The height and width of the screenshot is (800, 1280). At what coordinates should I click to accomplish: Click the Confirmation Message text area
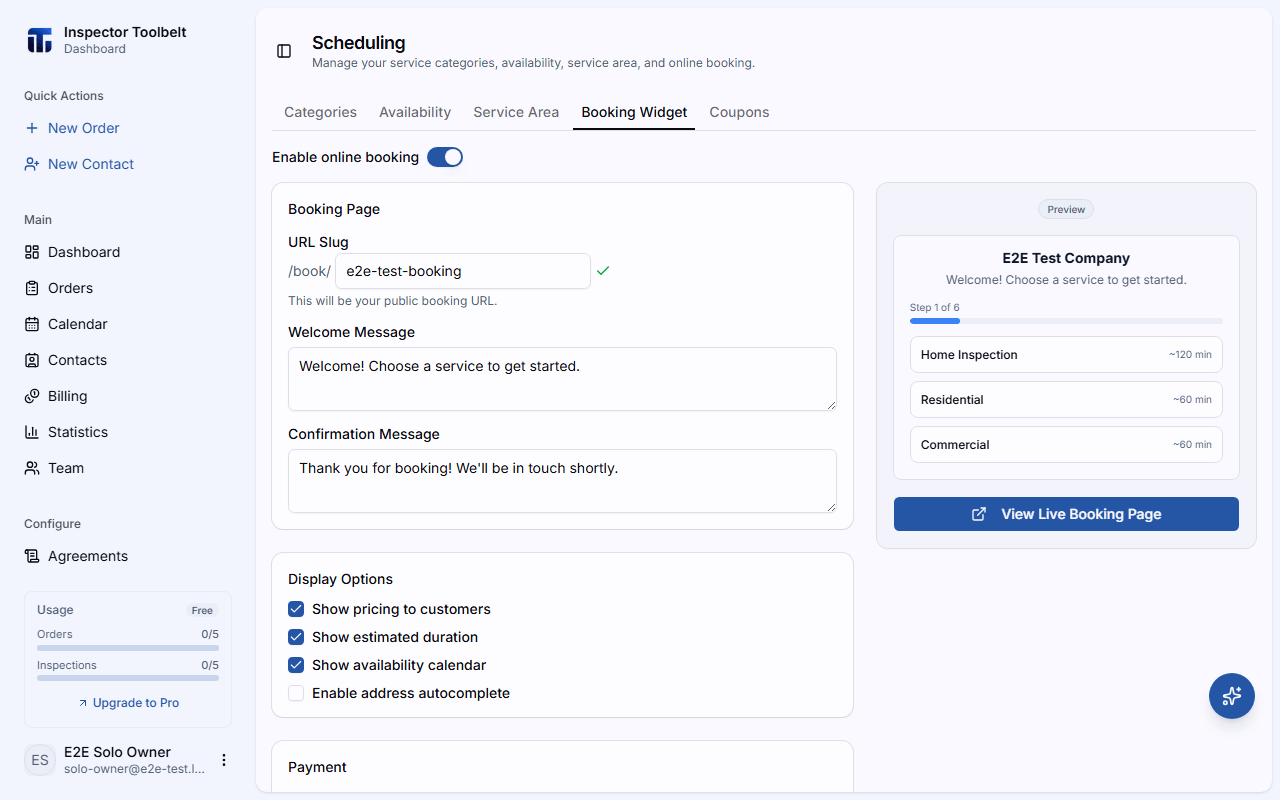tap(562, 481)
